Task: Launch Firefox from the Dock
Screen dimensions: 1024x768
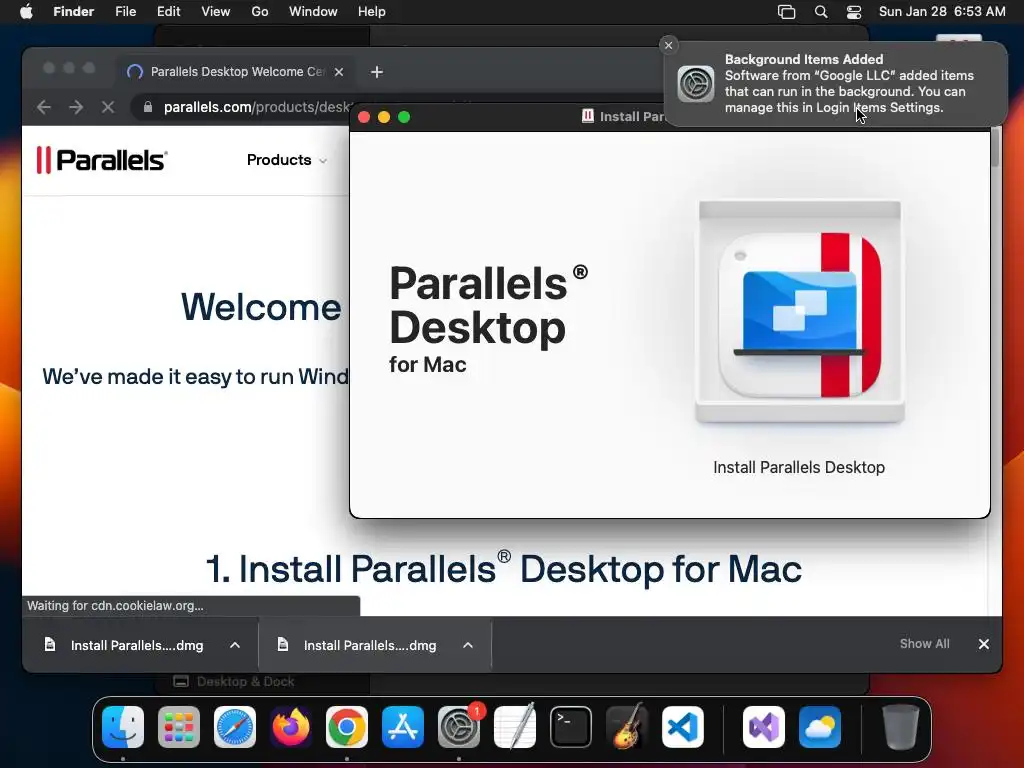Action: tap(291, 727)
